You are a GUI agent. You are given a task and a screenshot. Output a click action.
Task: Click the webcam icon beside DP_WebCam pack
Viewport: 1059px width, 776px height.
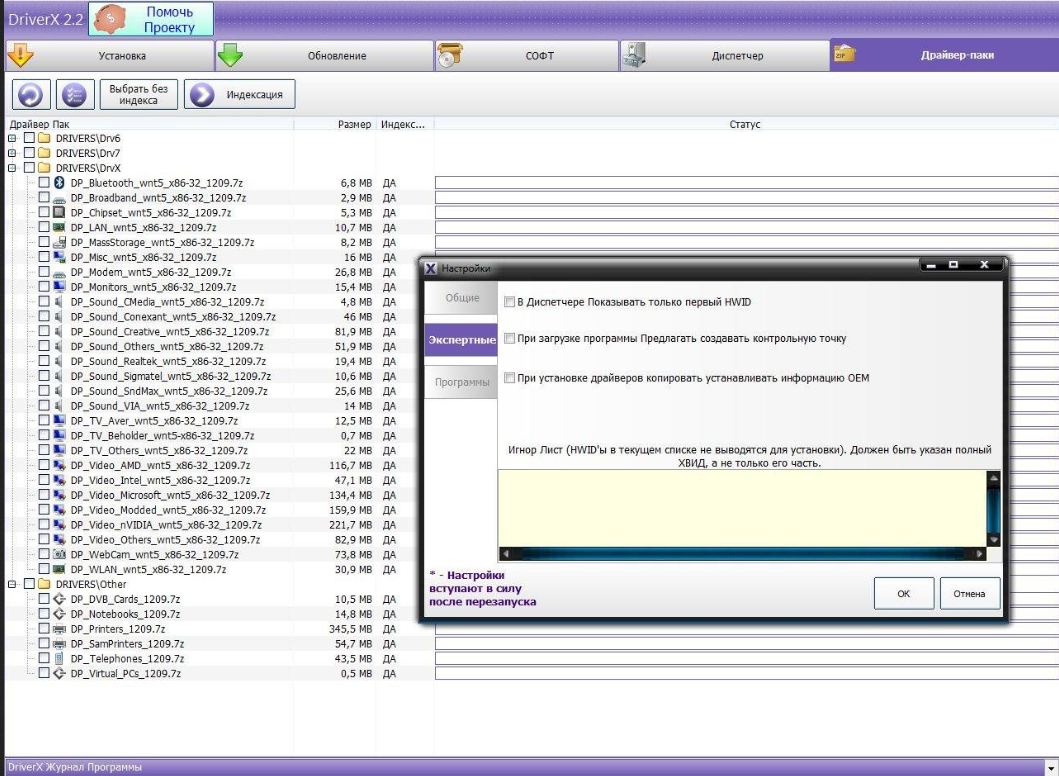(x=59, y=554)
